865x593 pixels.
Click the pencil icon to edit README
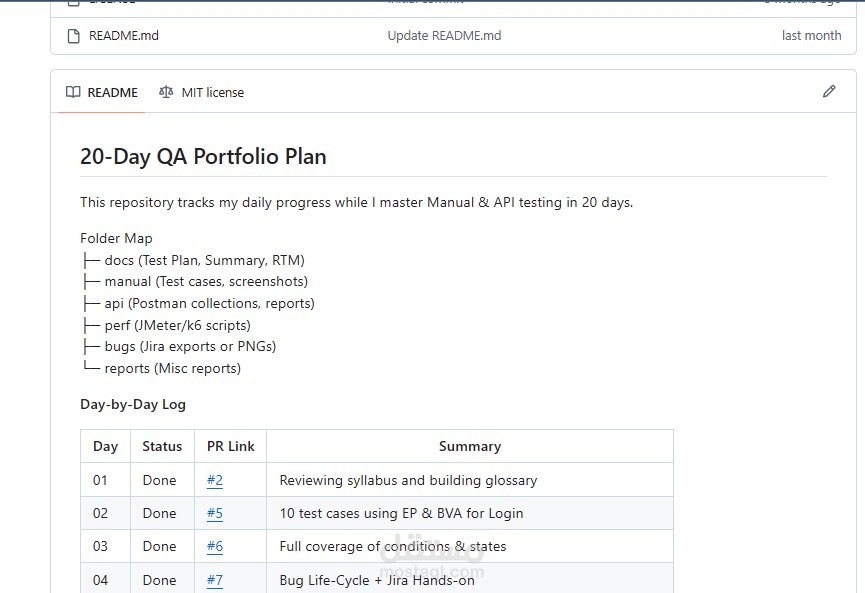click(x=829, y=91)
